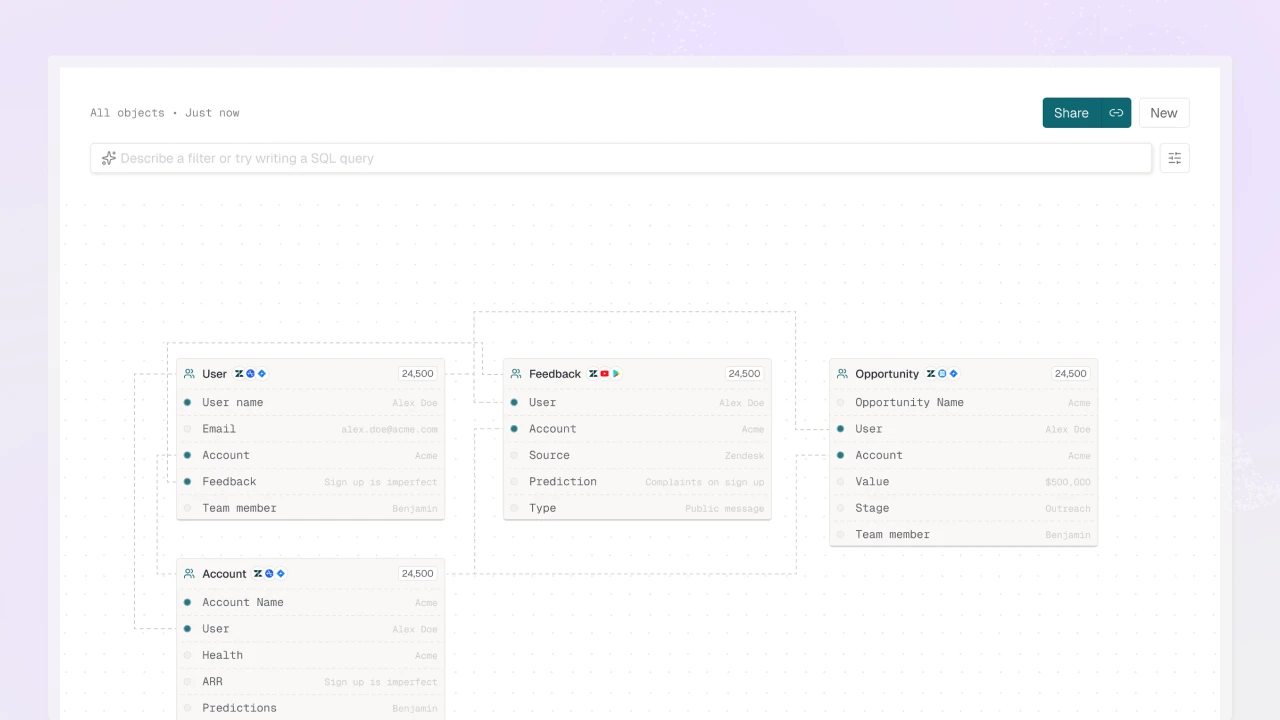Toggle the Account Name field dot
This screenshot has width=1280, height=720.
tap(187, 602)
